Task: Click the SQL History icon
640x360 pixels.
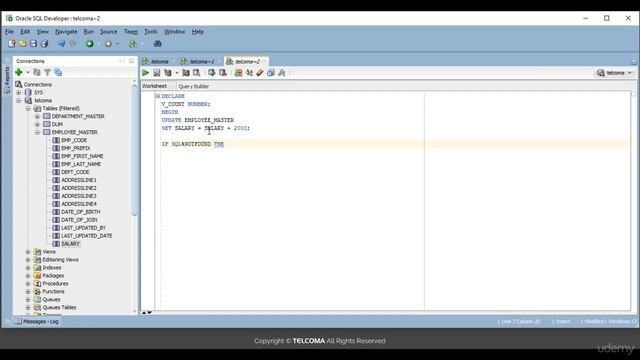Action: point(271,73)
